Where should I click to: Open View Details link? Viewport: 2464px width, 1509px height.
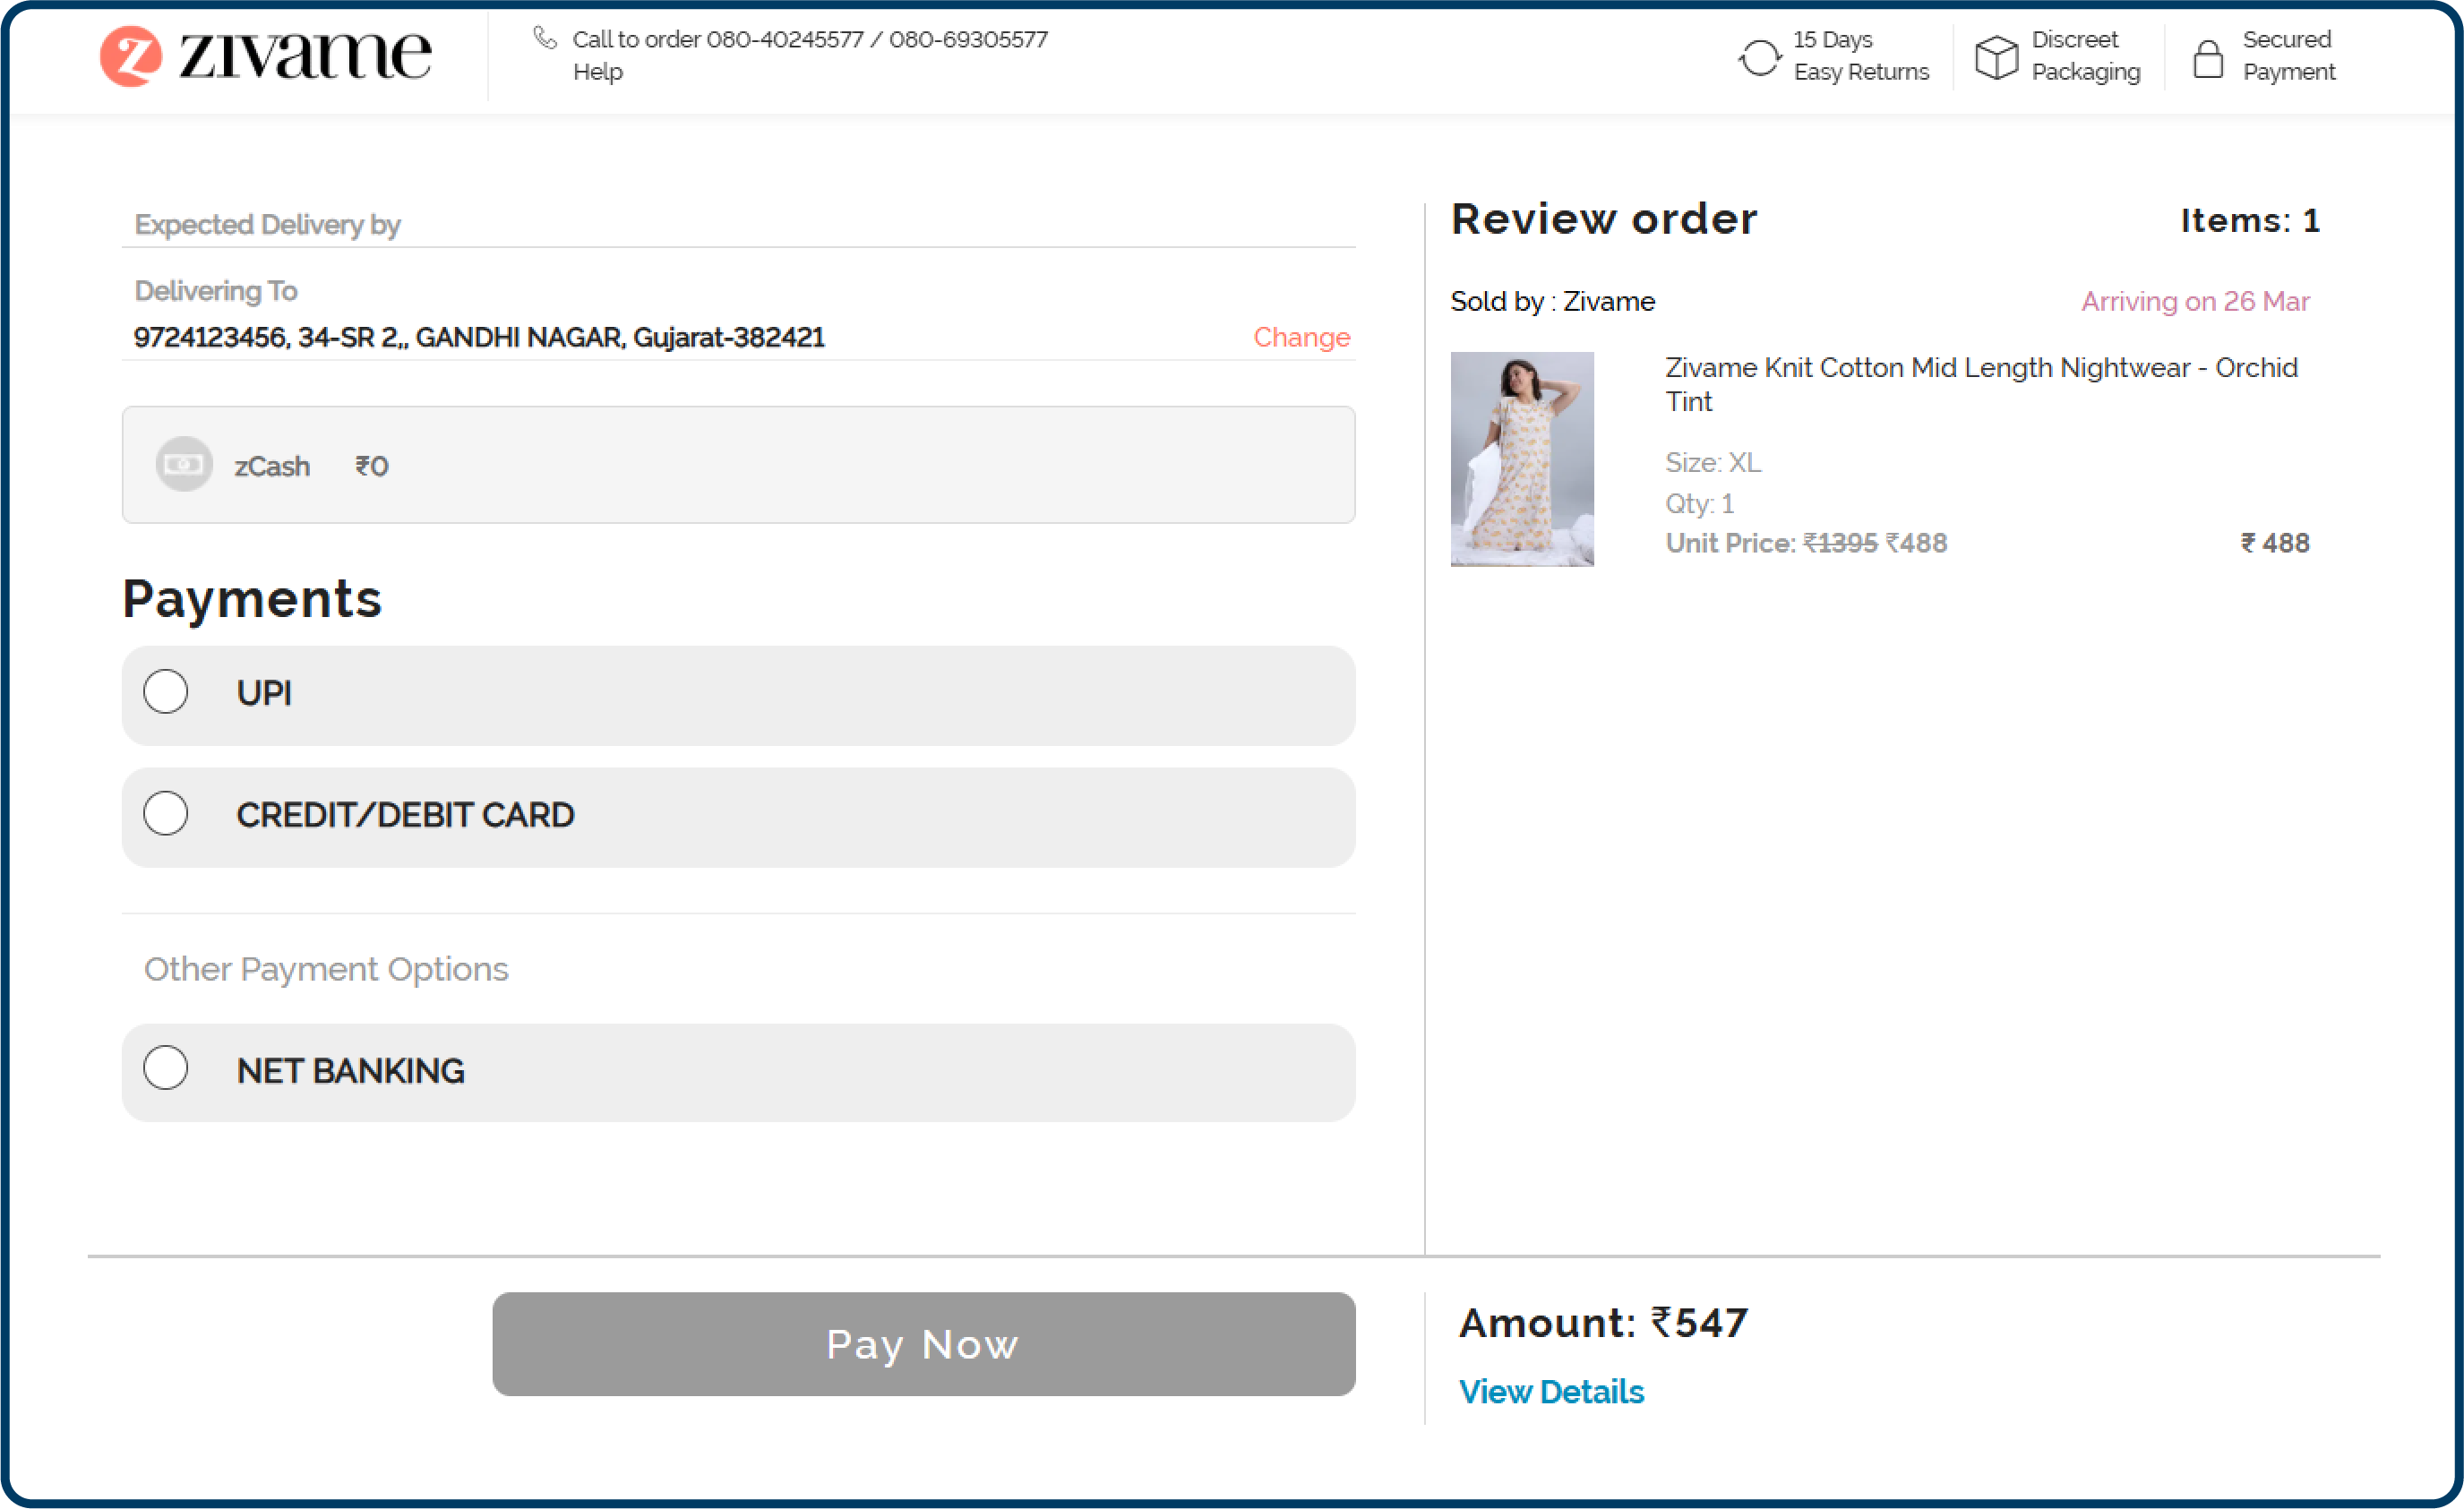pos(1552,1391)
